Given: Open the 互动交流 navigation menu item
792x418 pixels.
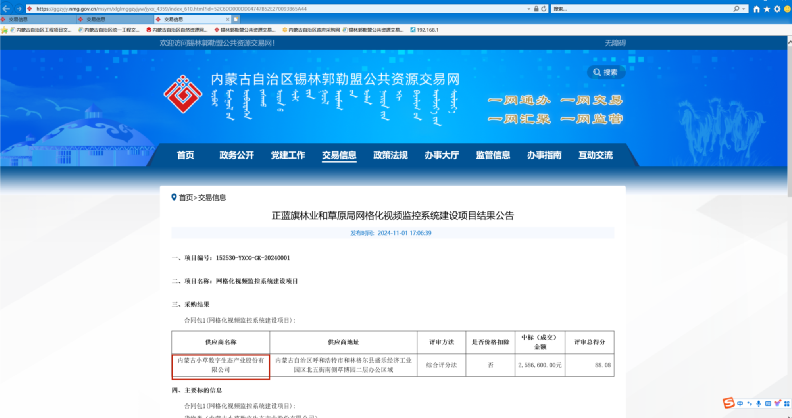Looking at the screenshot, I should coord(596,155).
